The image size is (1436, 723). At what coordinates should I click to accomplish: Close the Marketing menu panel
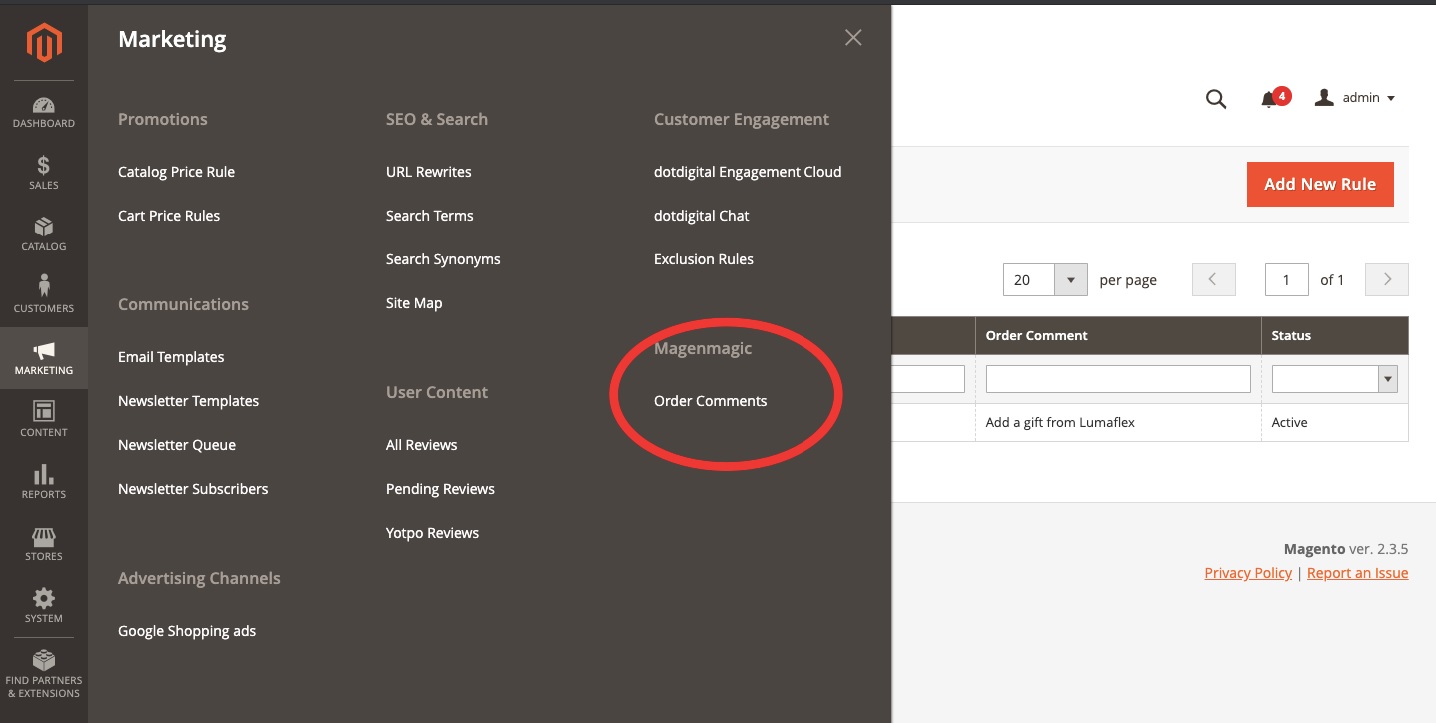pos(853,38)
